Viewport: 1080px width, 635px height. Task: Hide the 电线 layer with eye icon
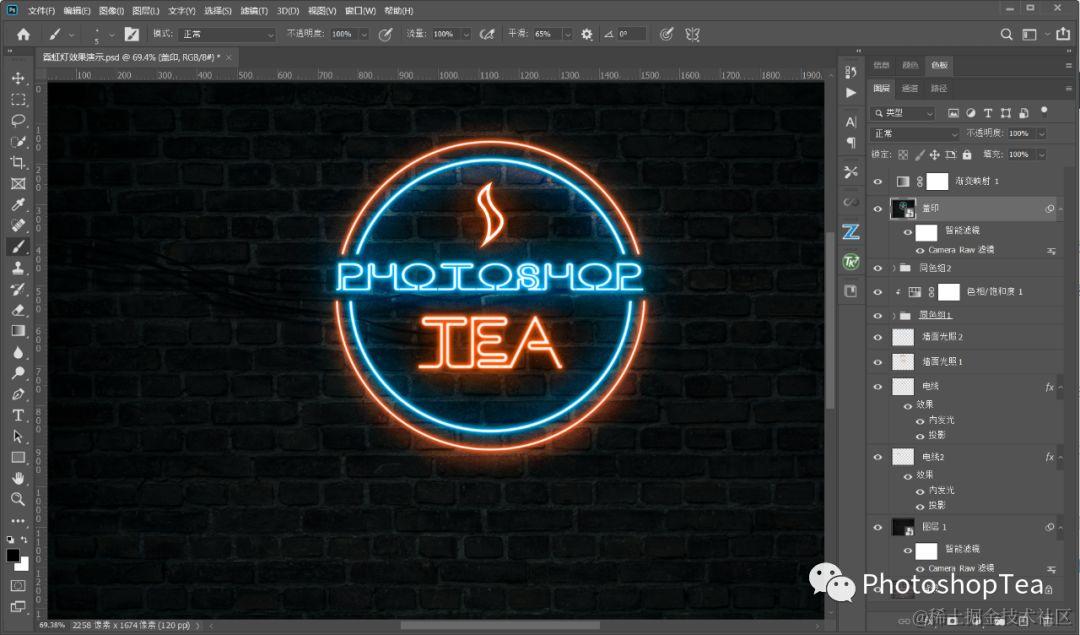(878, 387)
